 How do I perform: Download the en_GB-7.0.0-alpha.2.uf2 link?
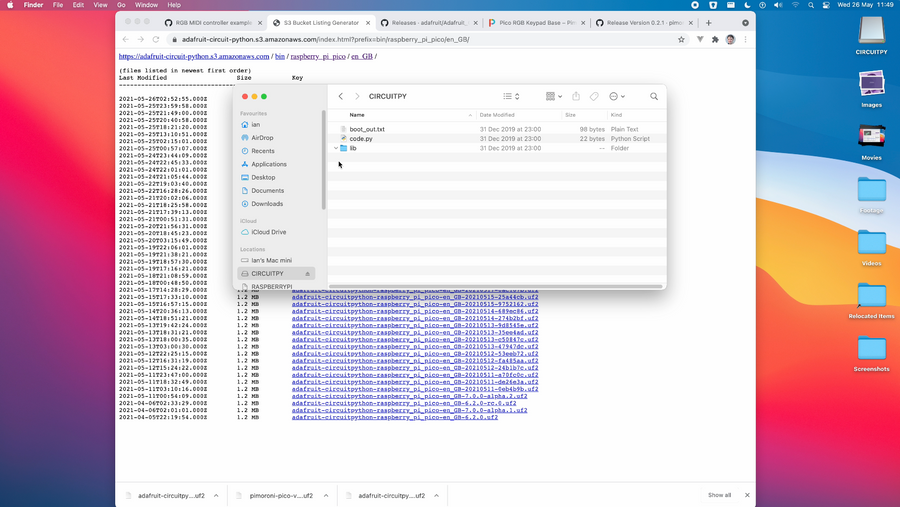[x=409, y=396]
